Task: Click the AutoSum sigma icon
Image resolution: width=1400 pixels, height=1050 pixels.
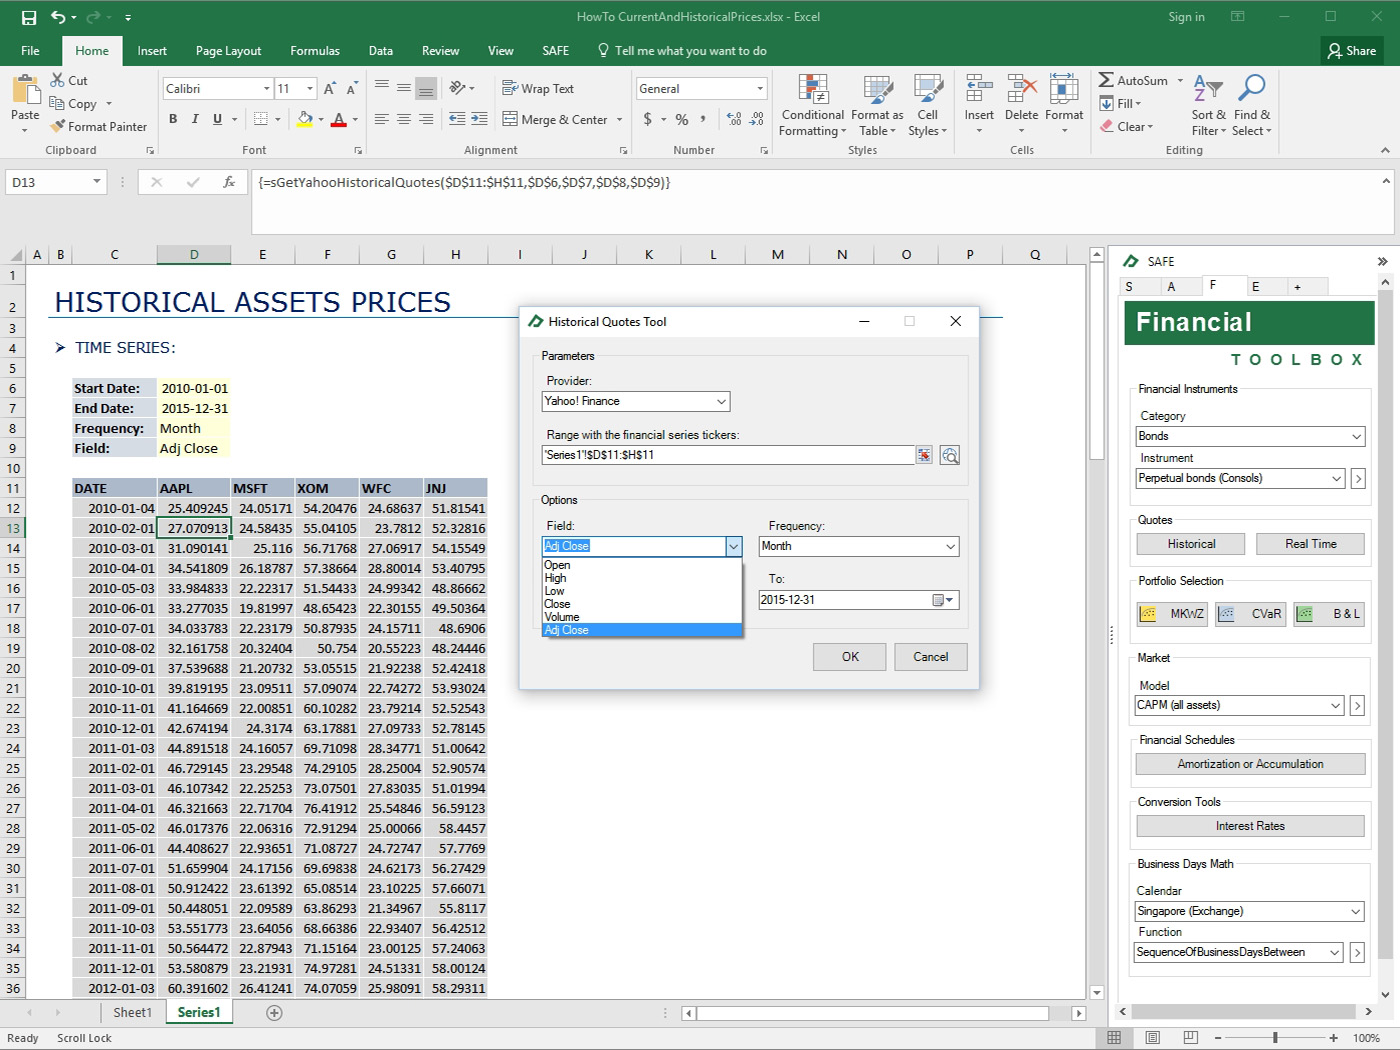Action: (x=1106, y=80)
